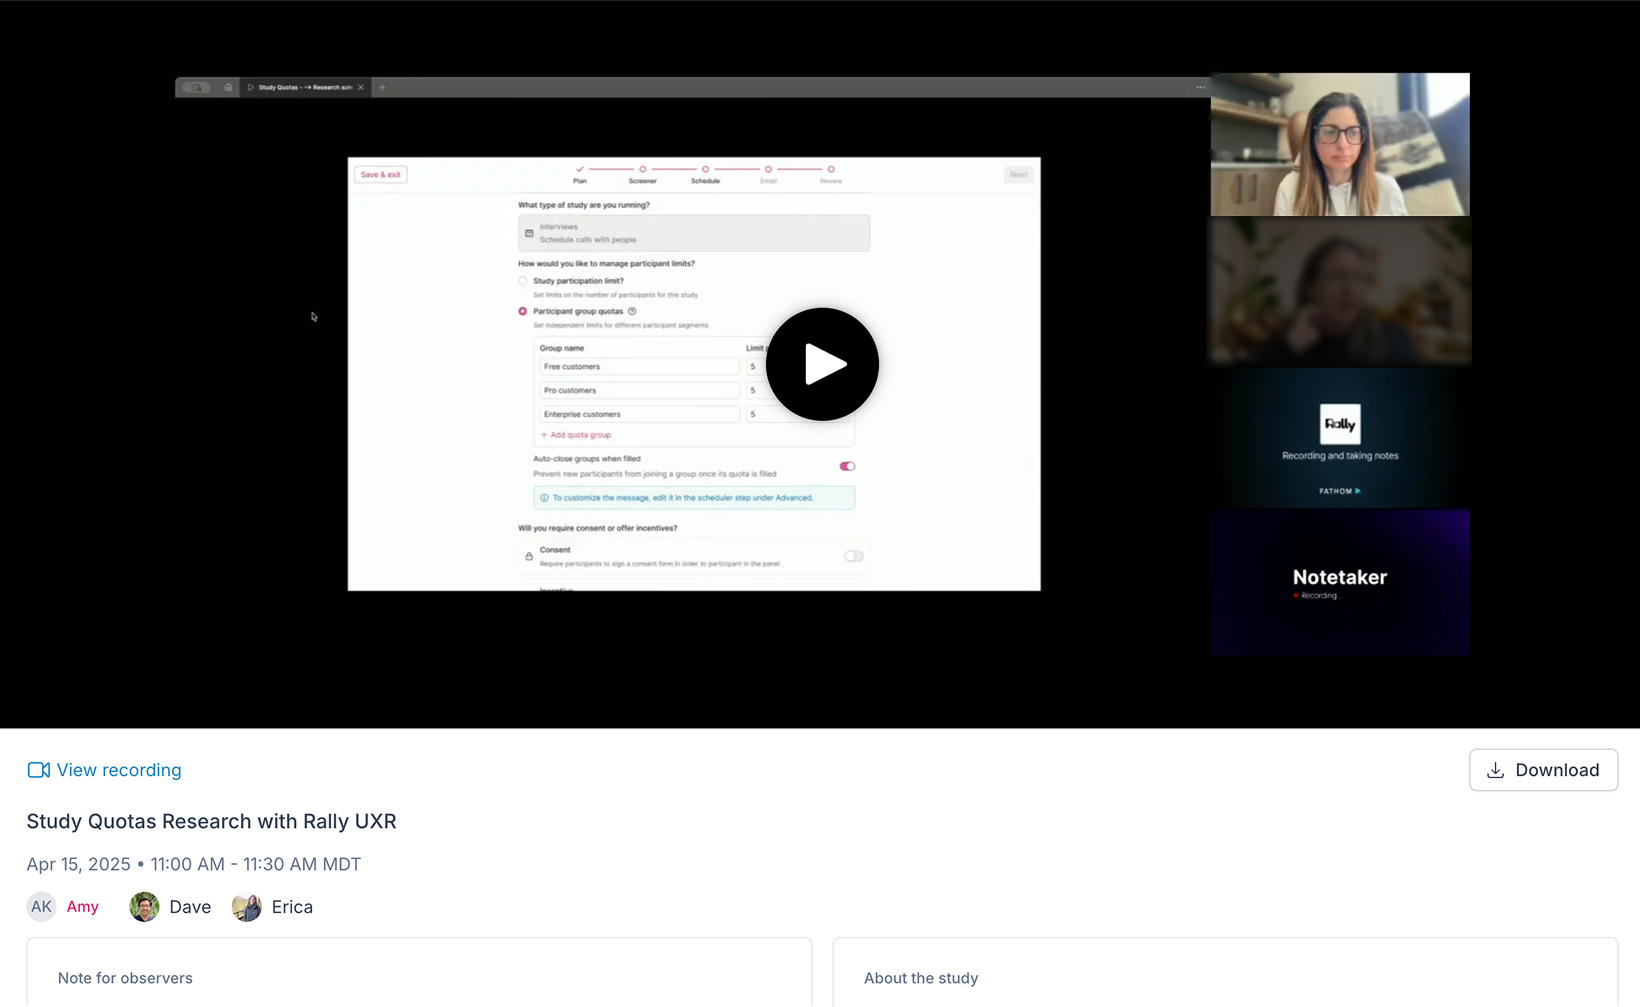Click the three-dots menu in the recorded browser

[1200, 88]
